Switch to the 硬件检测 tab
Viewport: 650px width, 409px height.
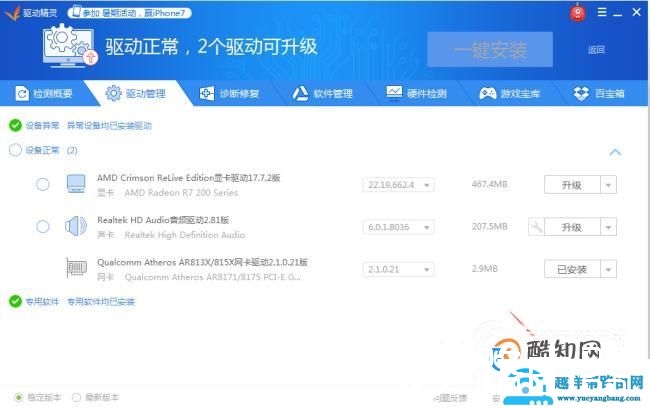tap(417, 93)
